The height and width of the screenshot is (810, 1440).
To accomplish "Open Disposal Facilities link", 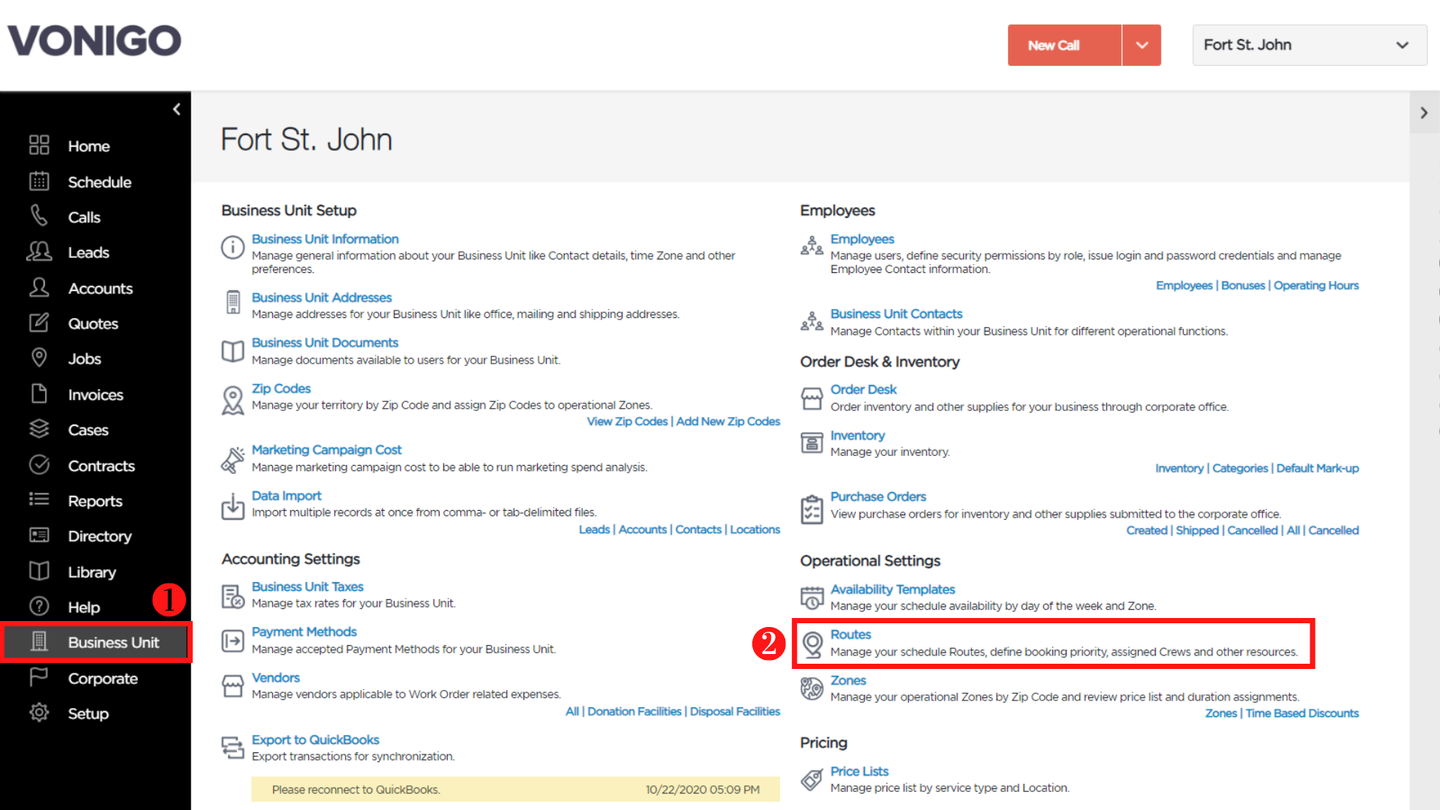I will point(735,711).
